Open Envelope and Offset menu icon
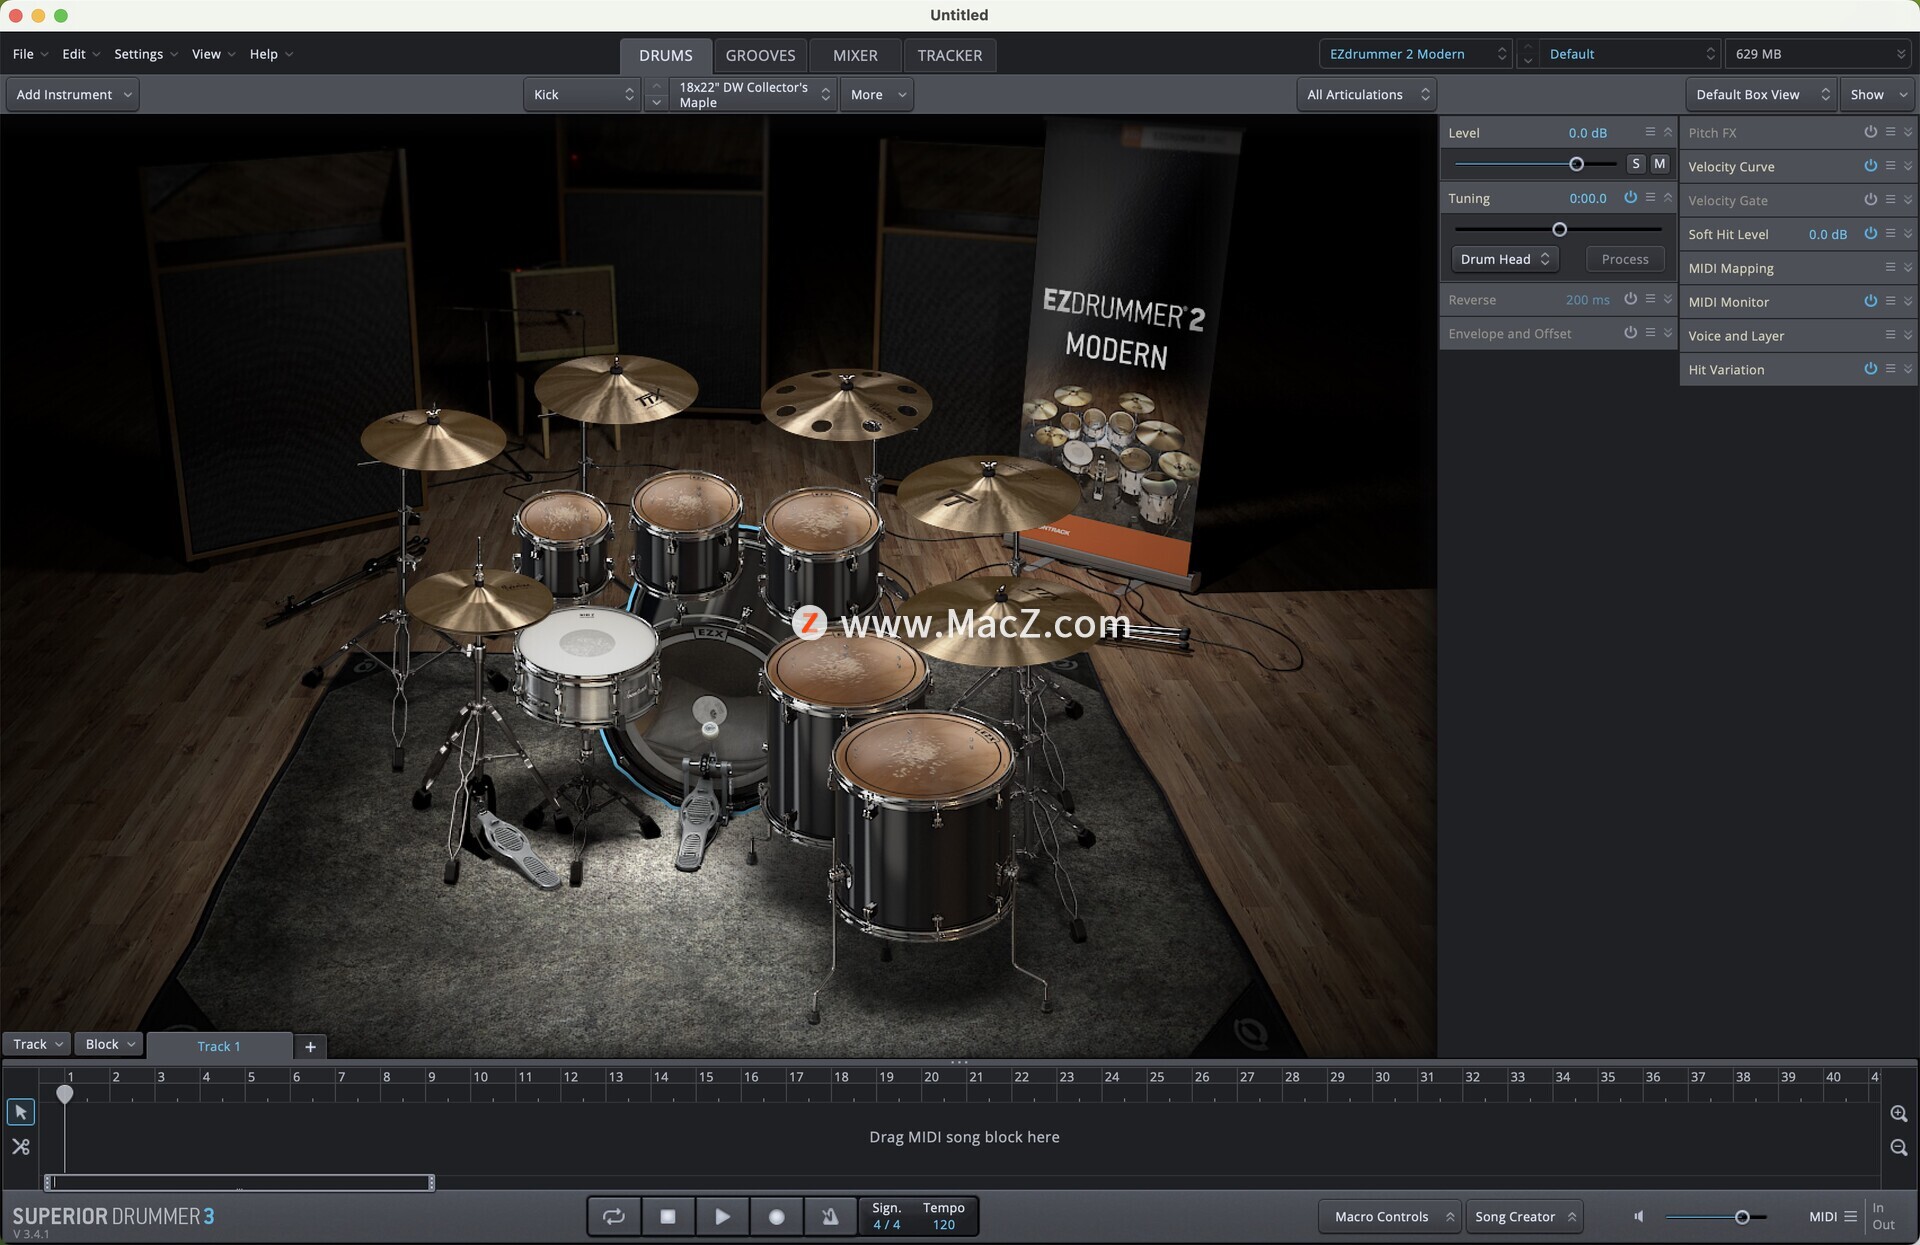1920x1245 pixels. [1650, 333]
